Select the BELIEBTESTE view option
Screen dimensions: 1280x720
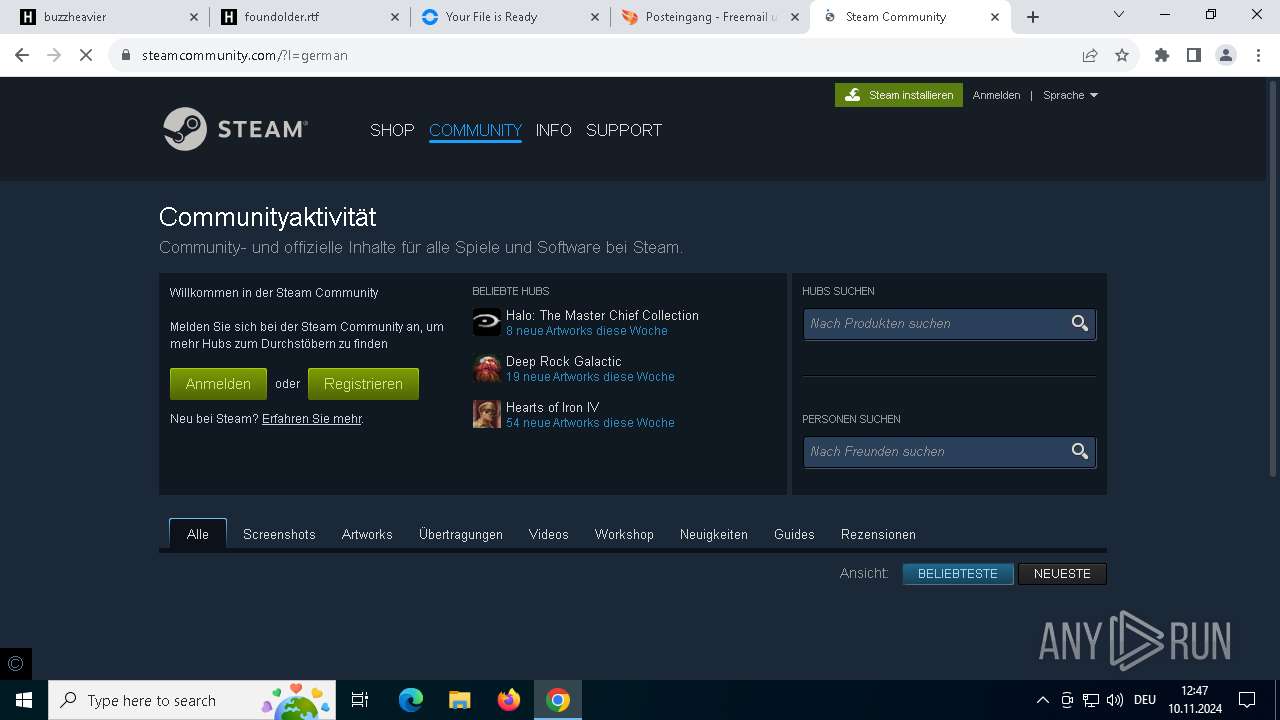pyautogui.click(x=958, y=574)
